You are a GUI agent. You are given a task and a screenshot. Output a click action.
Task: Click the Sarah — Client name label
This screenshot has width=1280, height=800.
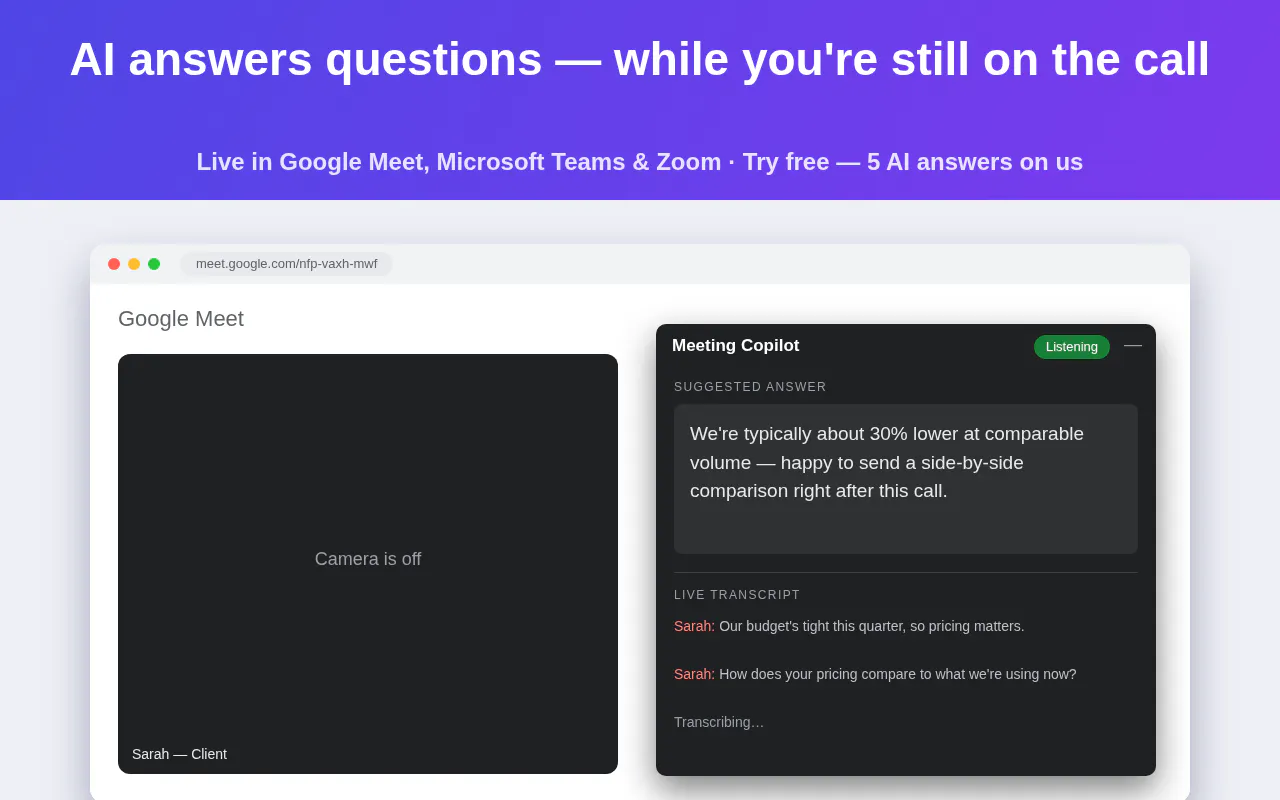tap(180, 754)
